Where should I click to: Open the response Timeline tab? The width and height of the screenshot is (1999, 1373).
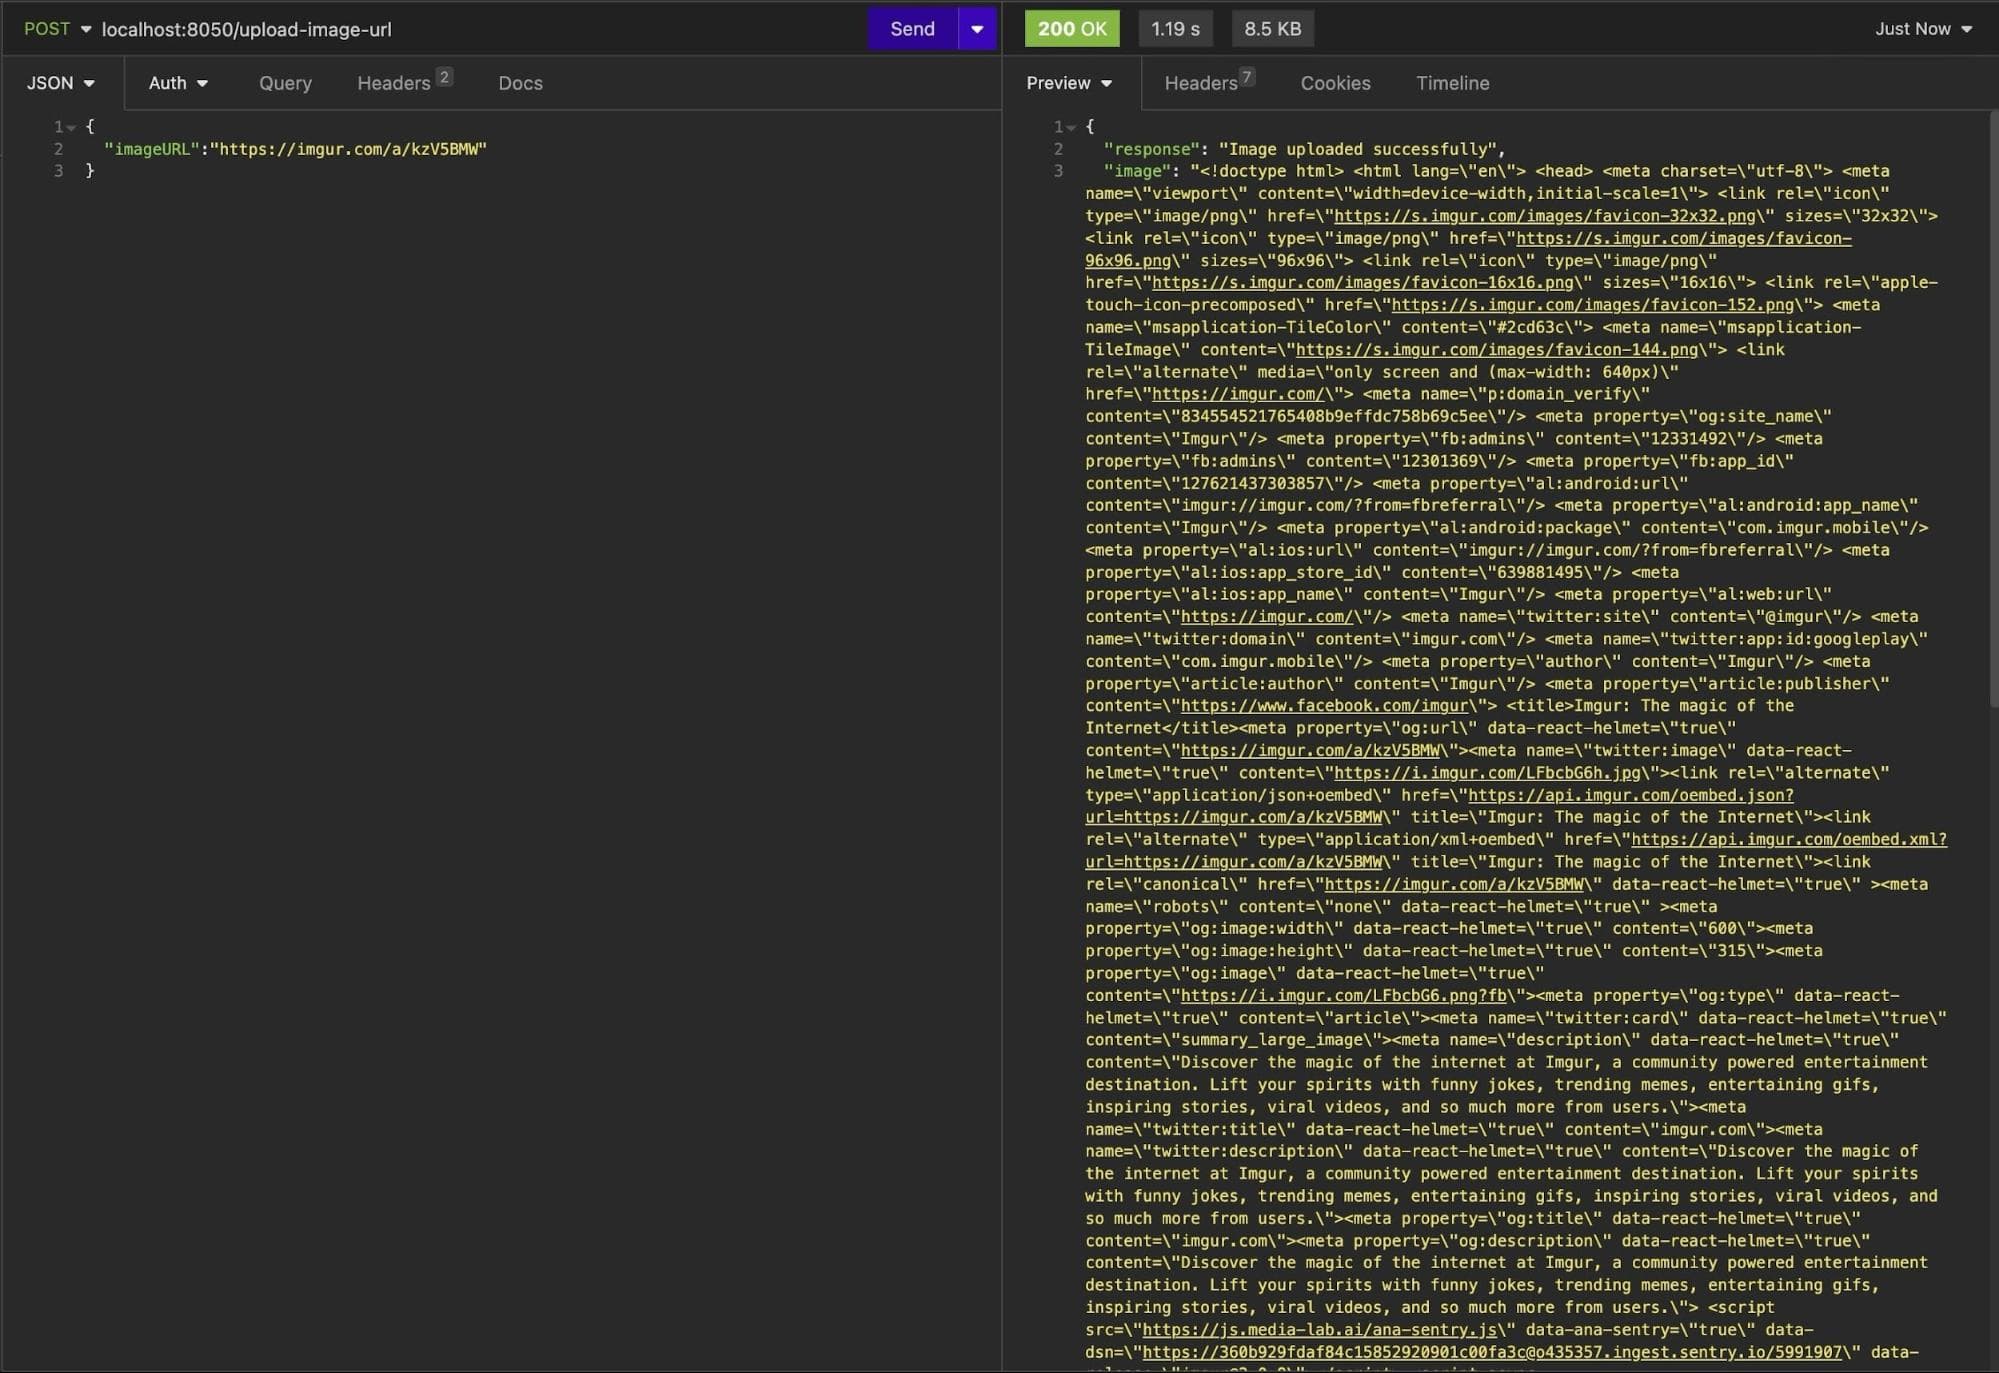pos(1452,83)
